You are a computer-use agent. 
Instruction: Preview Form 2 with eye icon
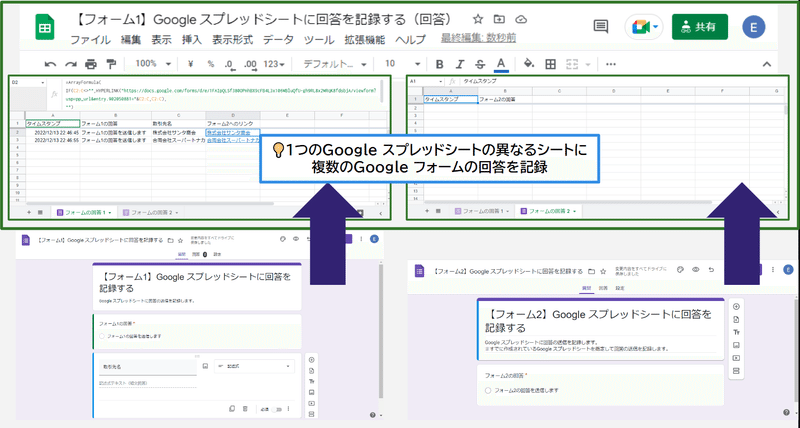695,270
